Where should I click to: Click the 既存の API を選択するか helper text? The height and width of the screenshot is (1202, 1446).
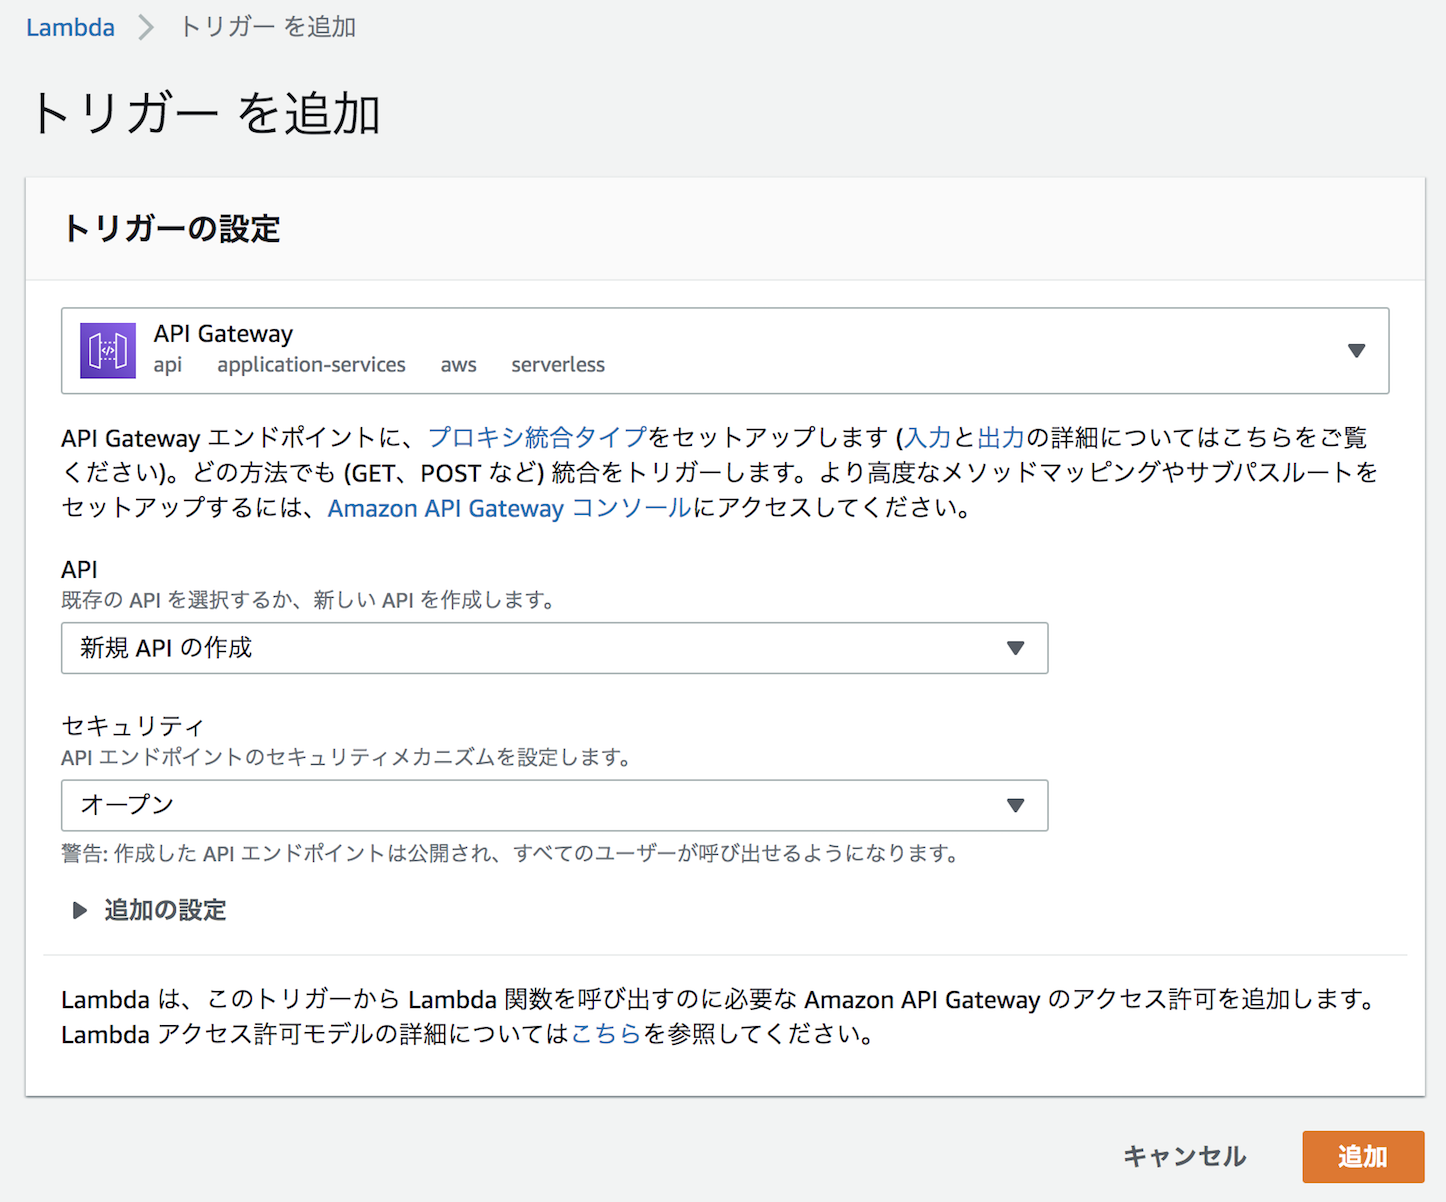click(x=308, y=600)
